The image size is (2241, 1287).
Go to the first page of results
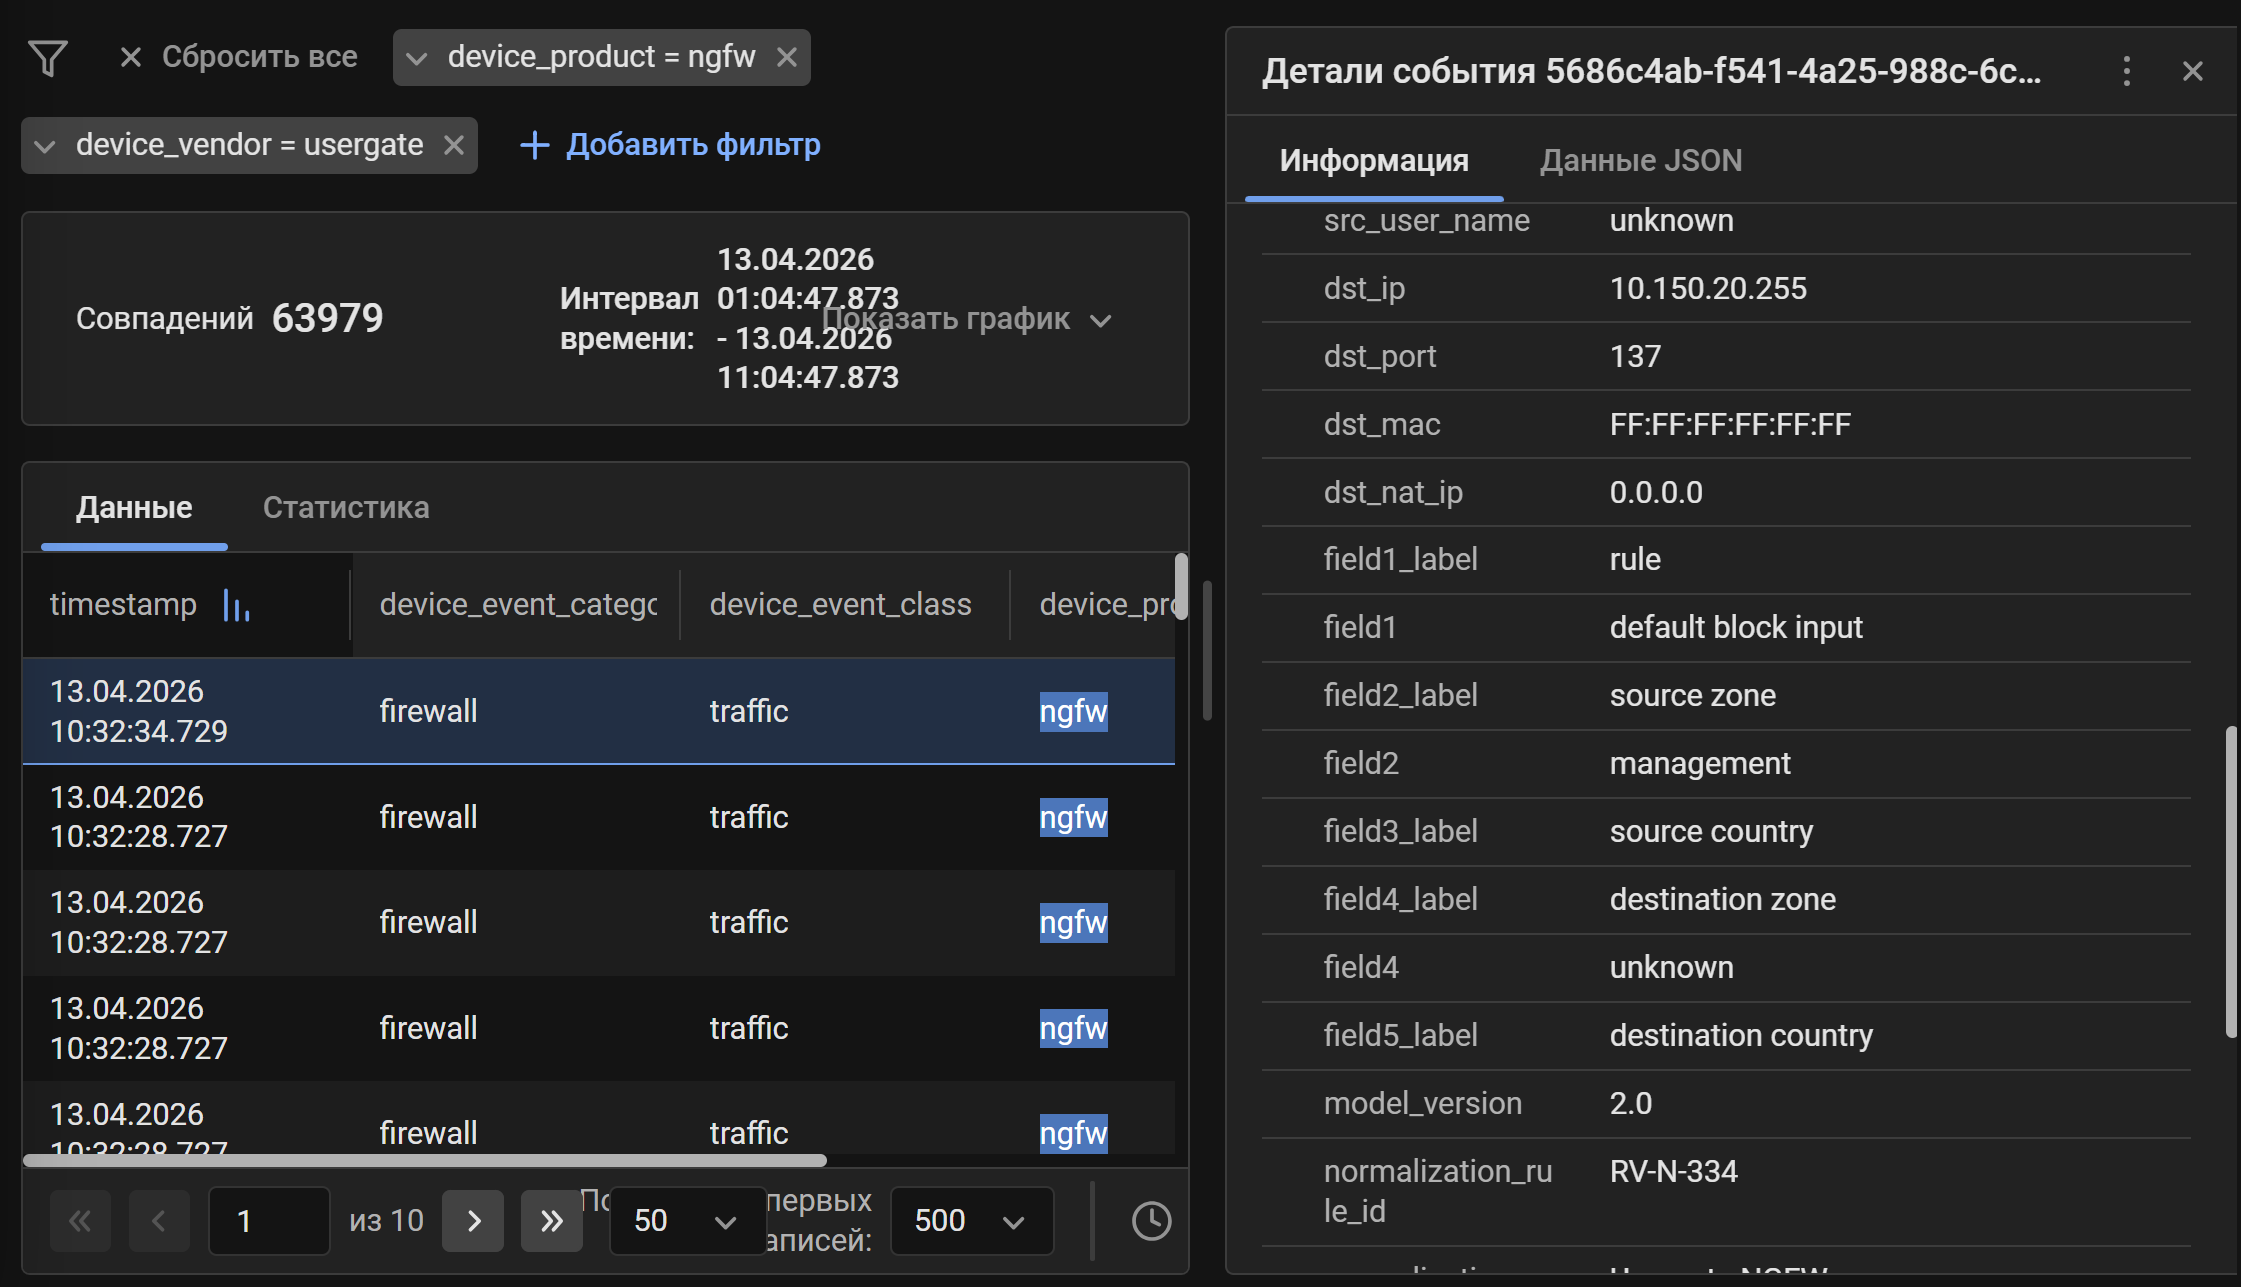tap(80, 1220)
